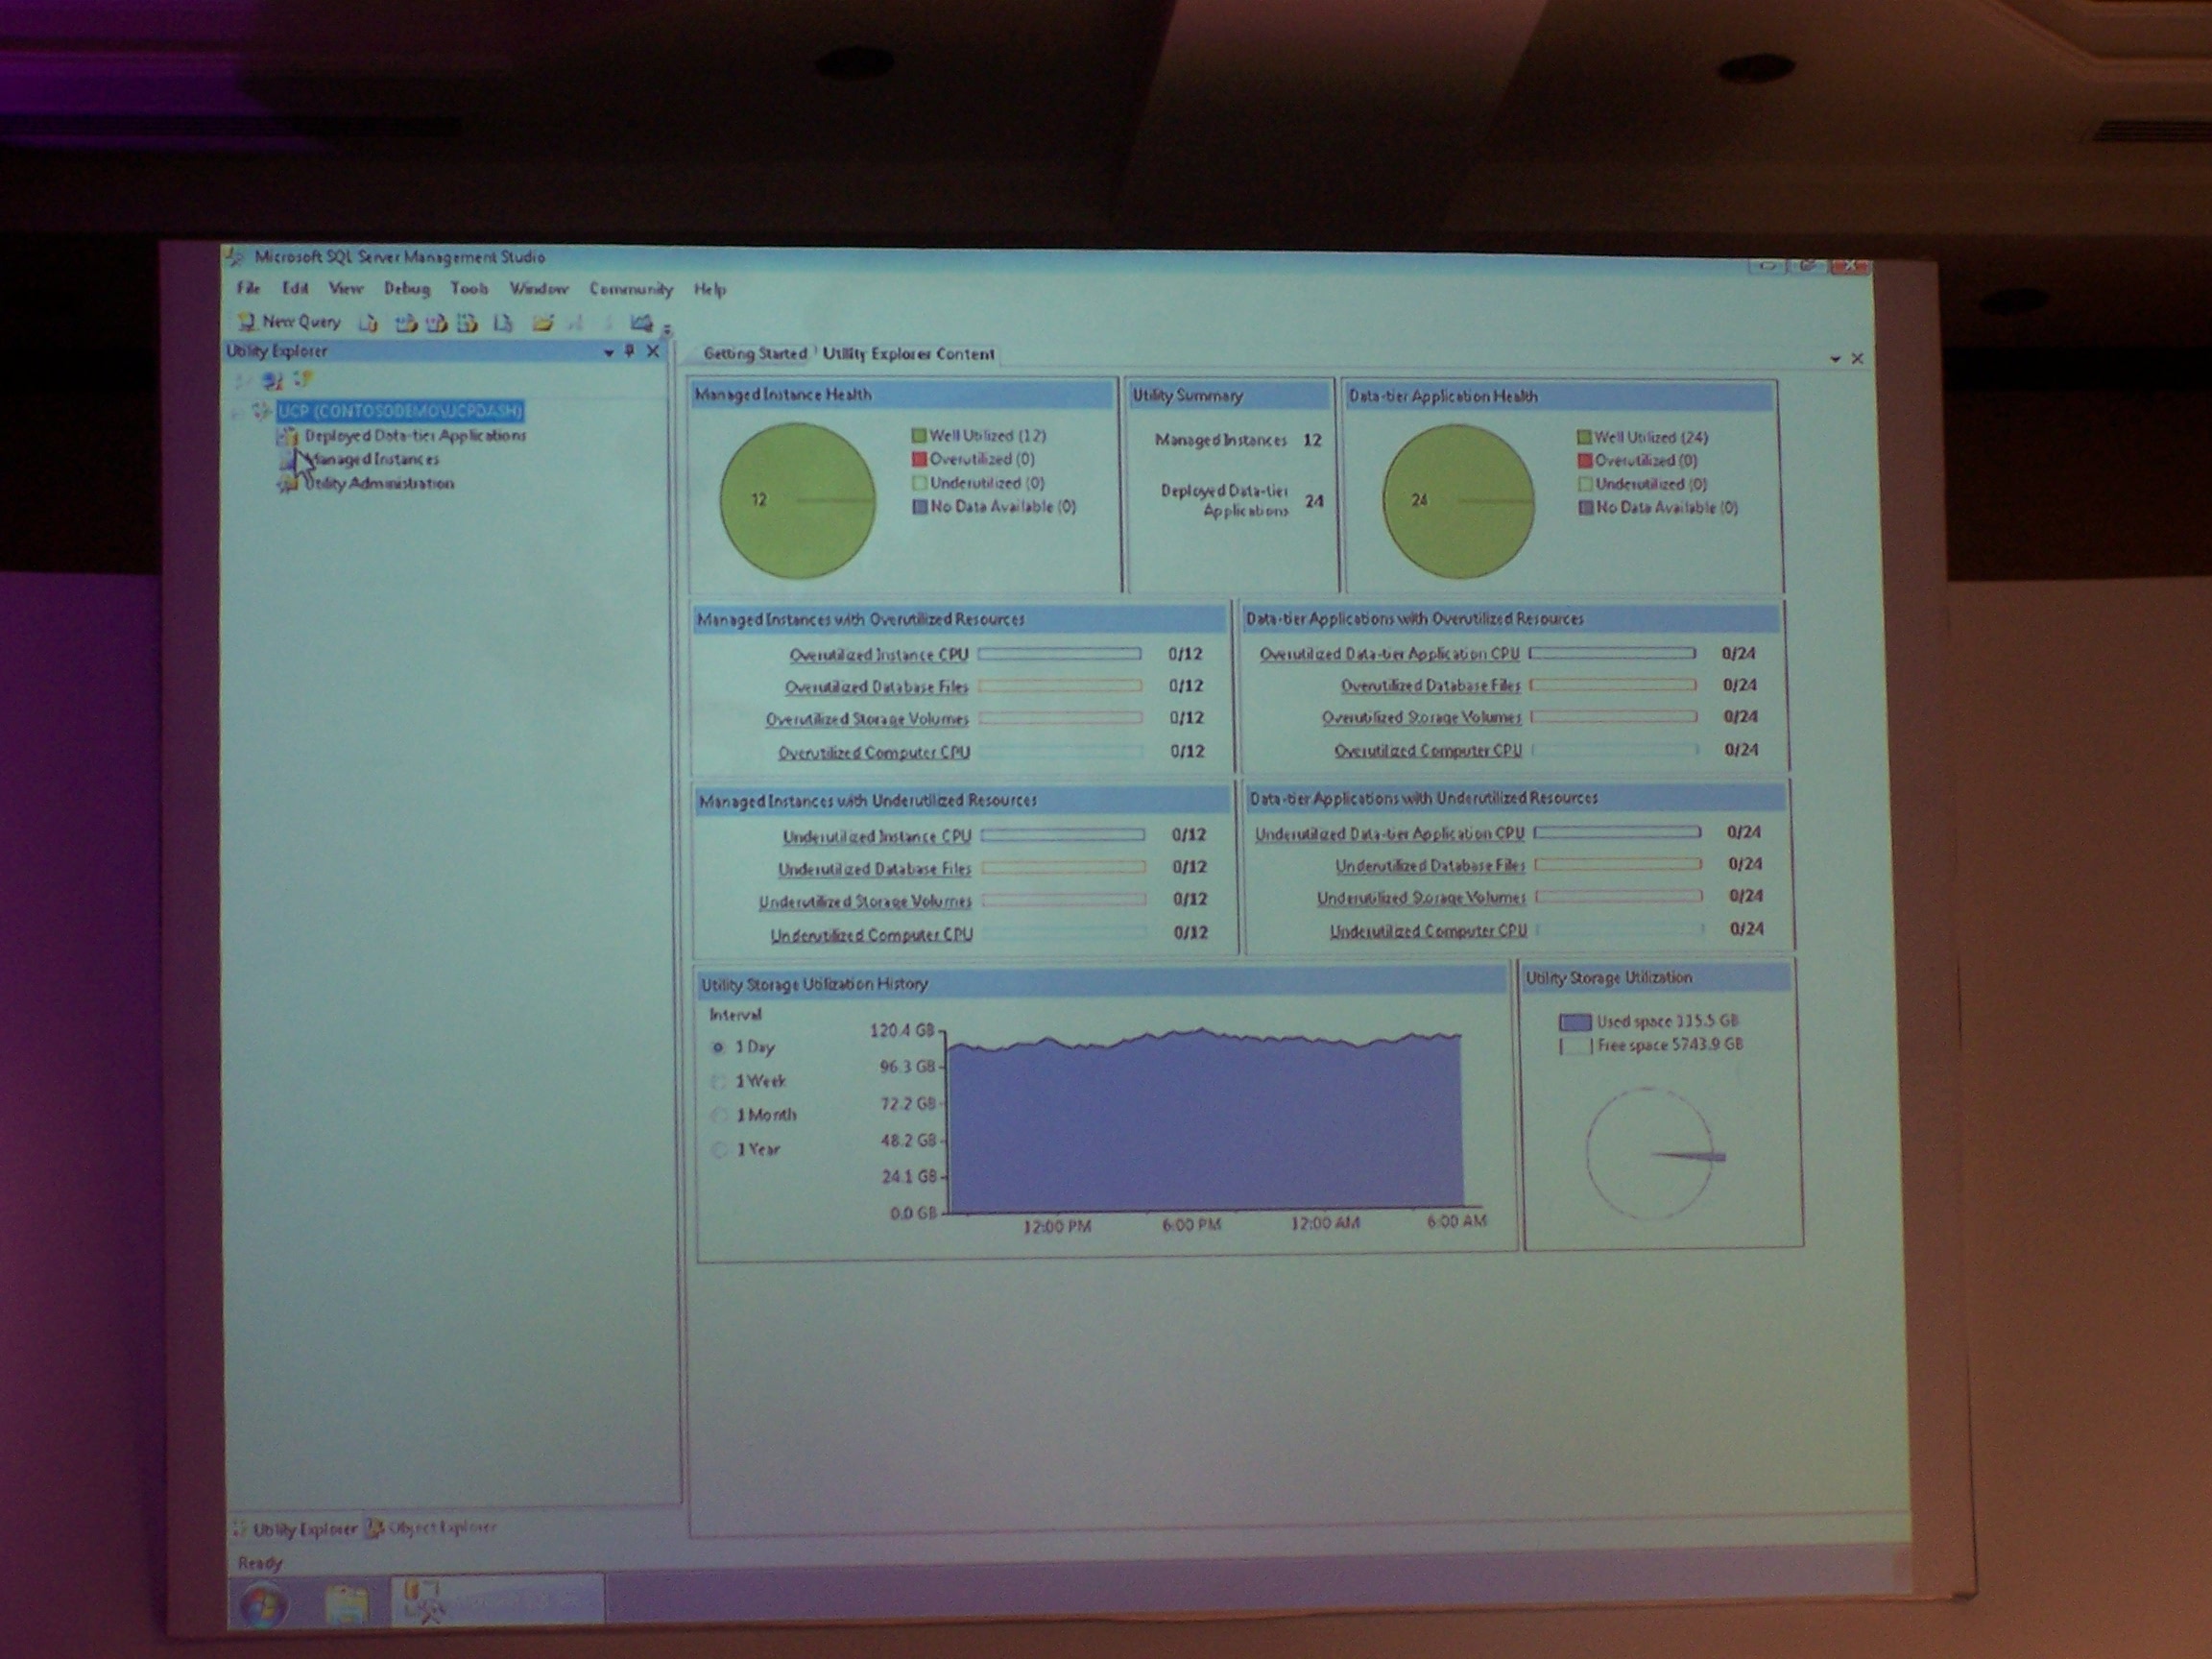
Task: Select the 1 Day interval radio button
Action: pyautogui.click(x=717, y=1047)
